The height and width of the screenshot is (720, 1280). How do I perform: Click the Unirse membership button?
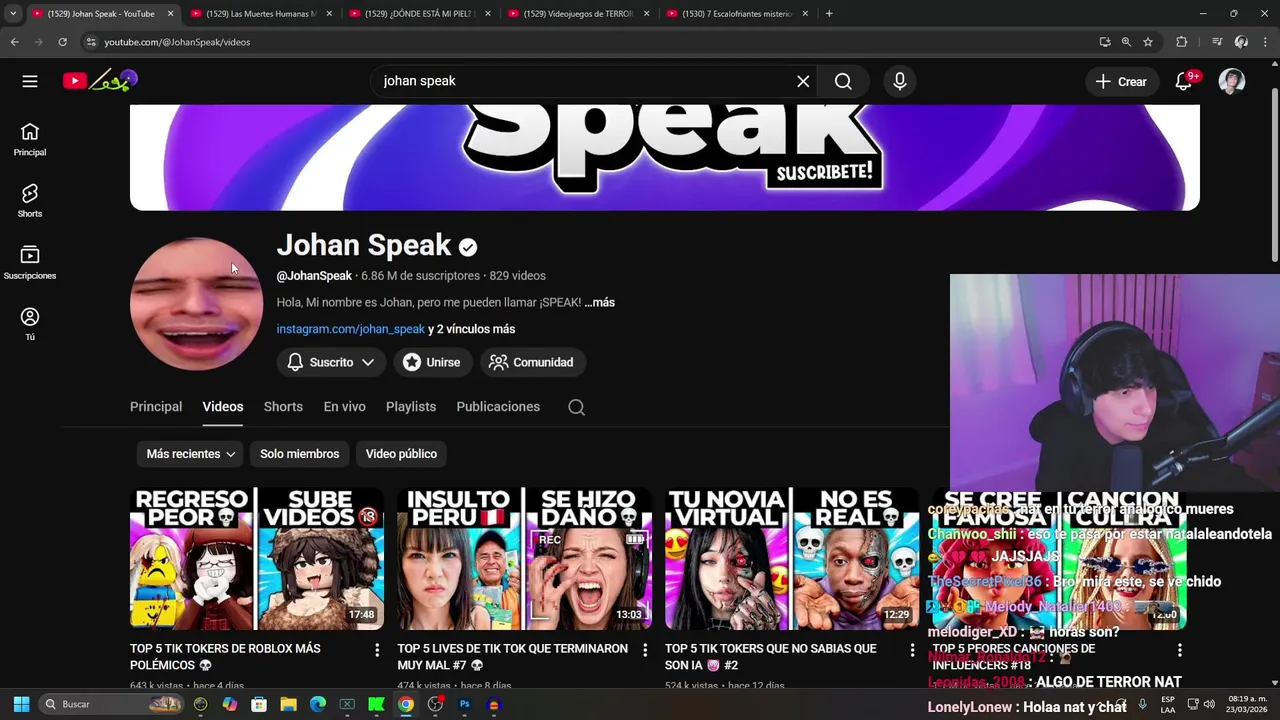coord(432,362)
